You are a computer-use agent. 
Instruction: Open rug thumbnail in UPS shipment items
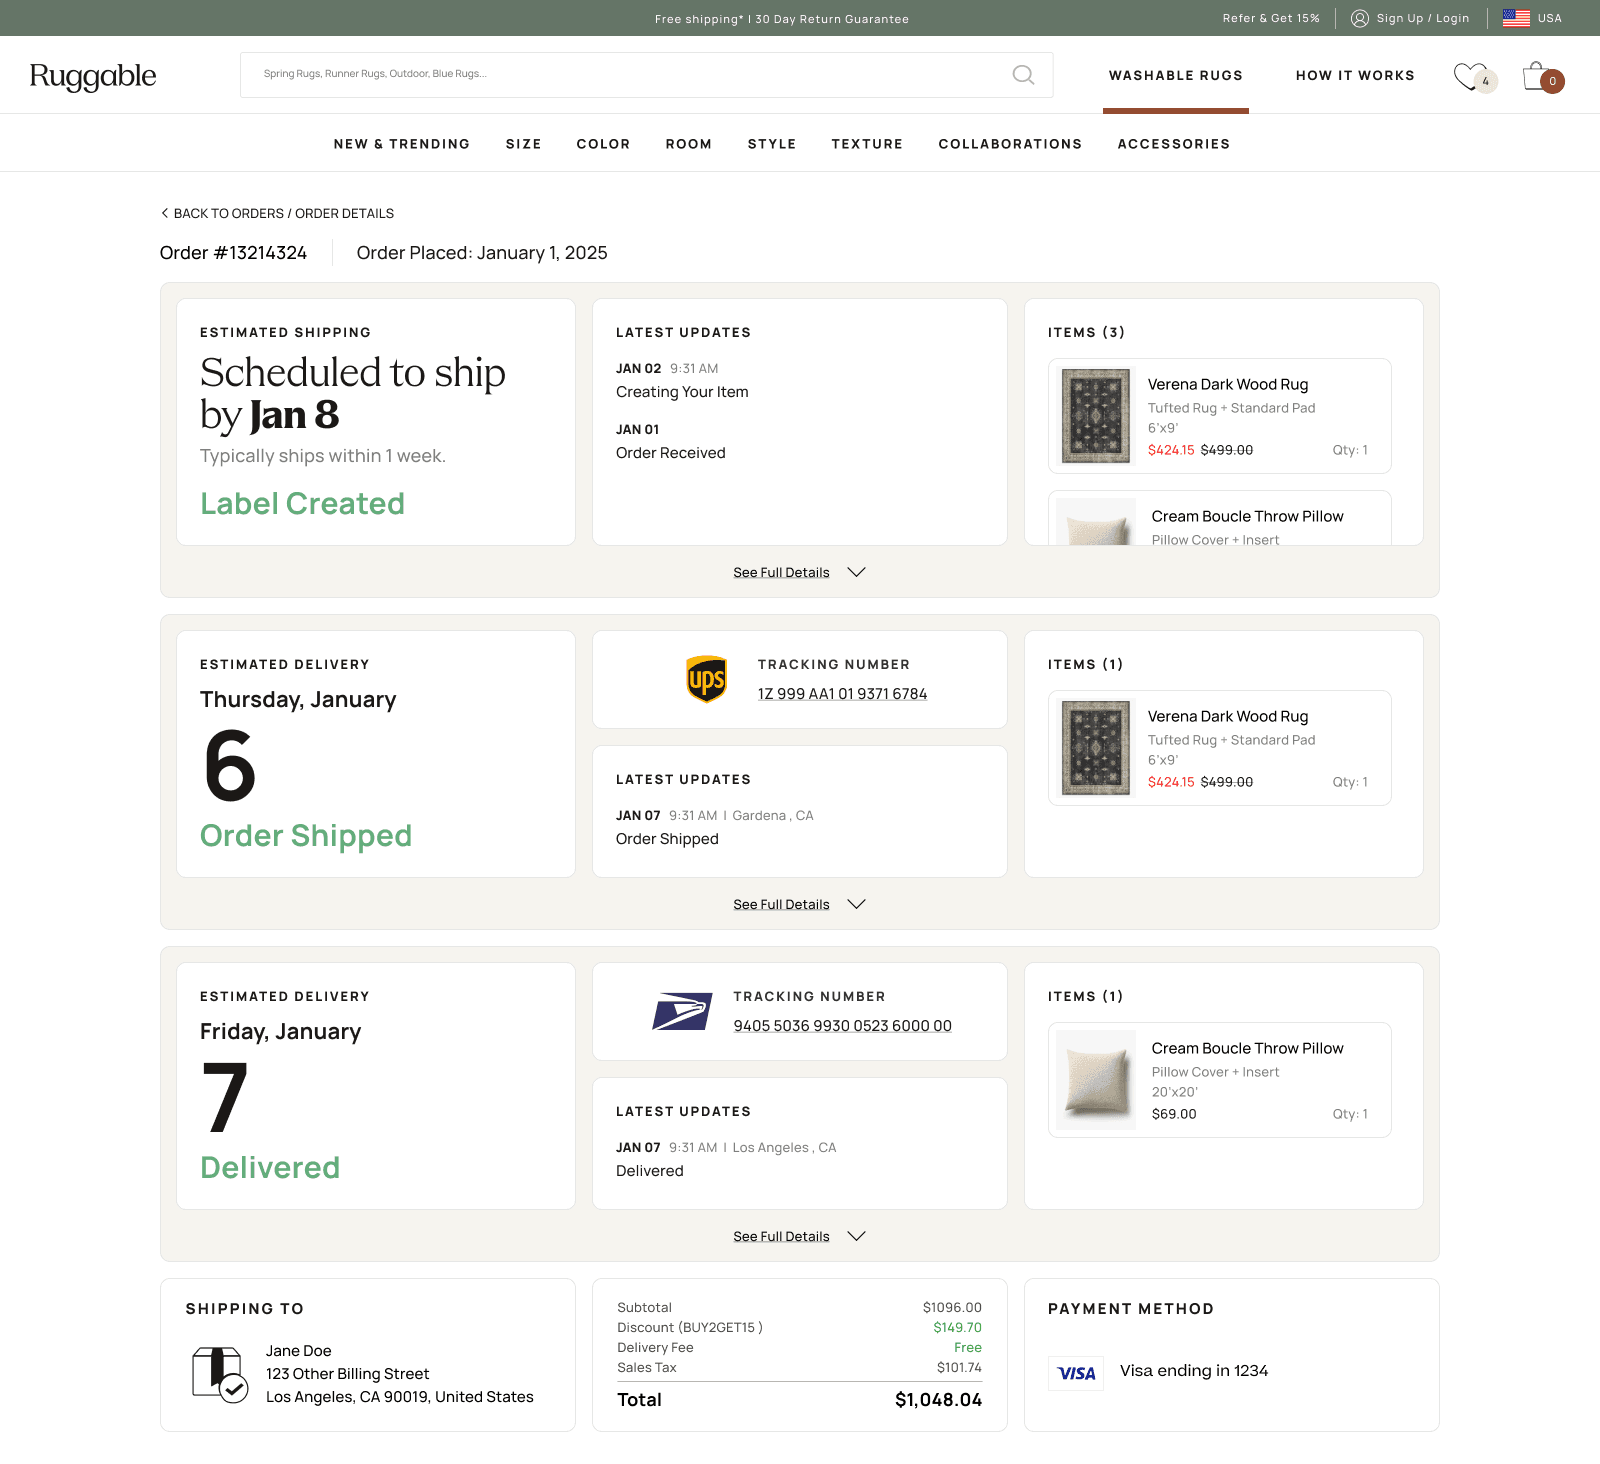[1096, 748]
